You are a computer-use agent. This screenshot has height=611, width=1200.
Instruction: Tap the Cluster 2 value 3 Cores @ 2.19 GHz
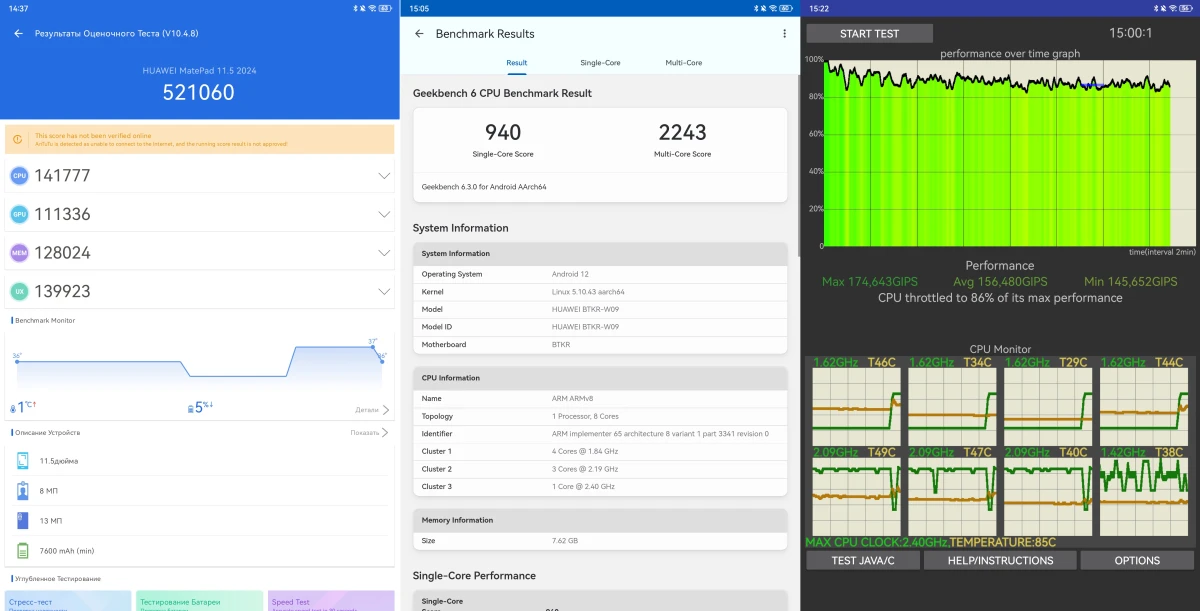(584, 469)
